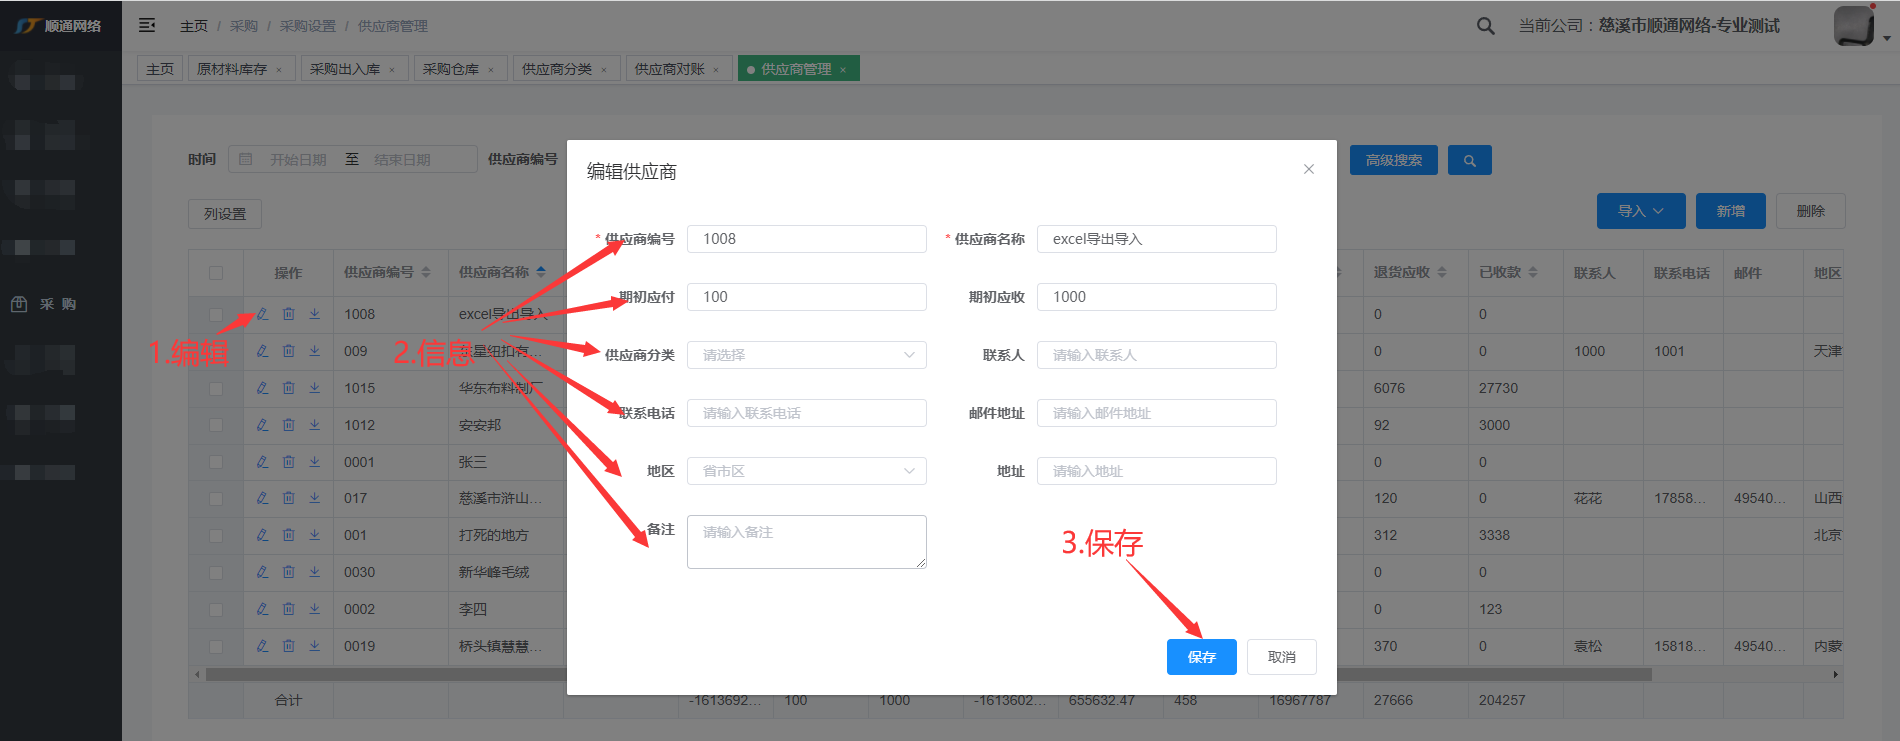Click the edit pencil icon for supplier 1008

tap(262, 314)
